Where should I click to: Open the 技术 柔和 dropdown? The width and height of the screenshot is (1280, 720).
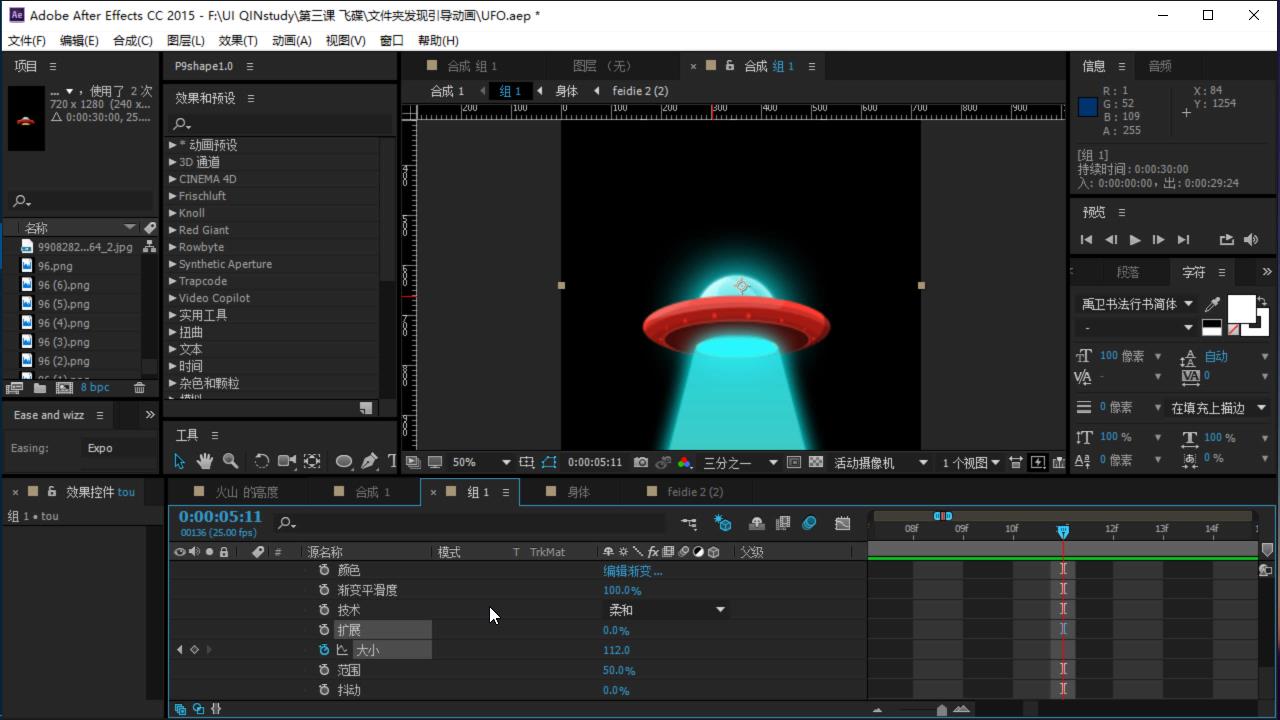pos(666,610)
